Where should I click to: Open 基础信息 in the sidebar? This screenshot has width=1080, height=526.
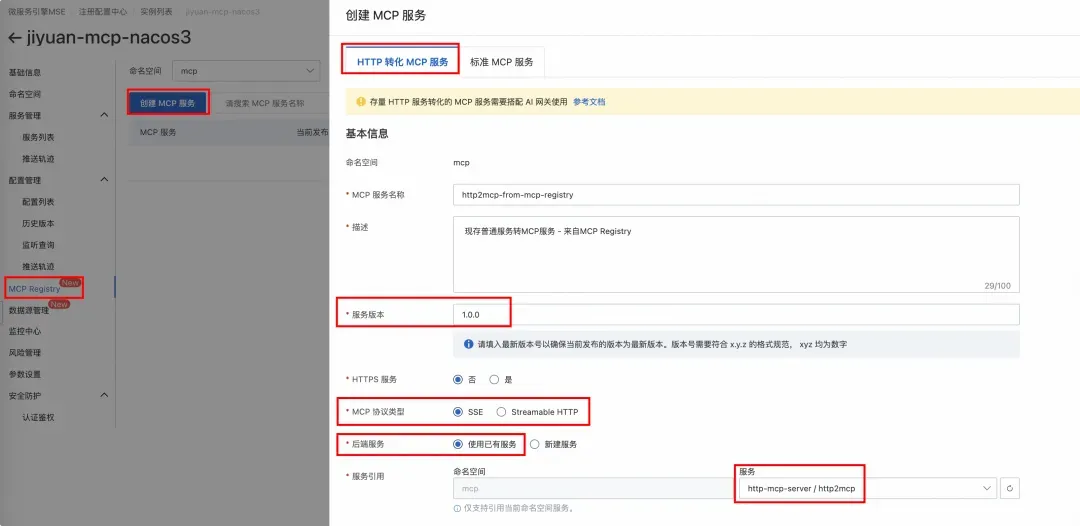25,72
